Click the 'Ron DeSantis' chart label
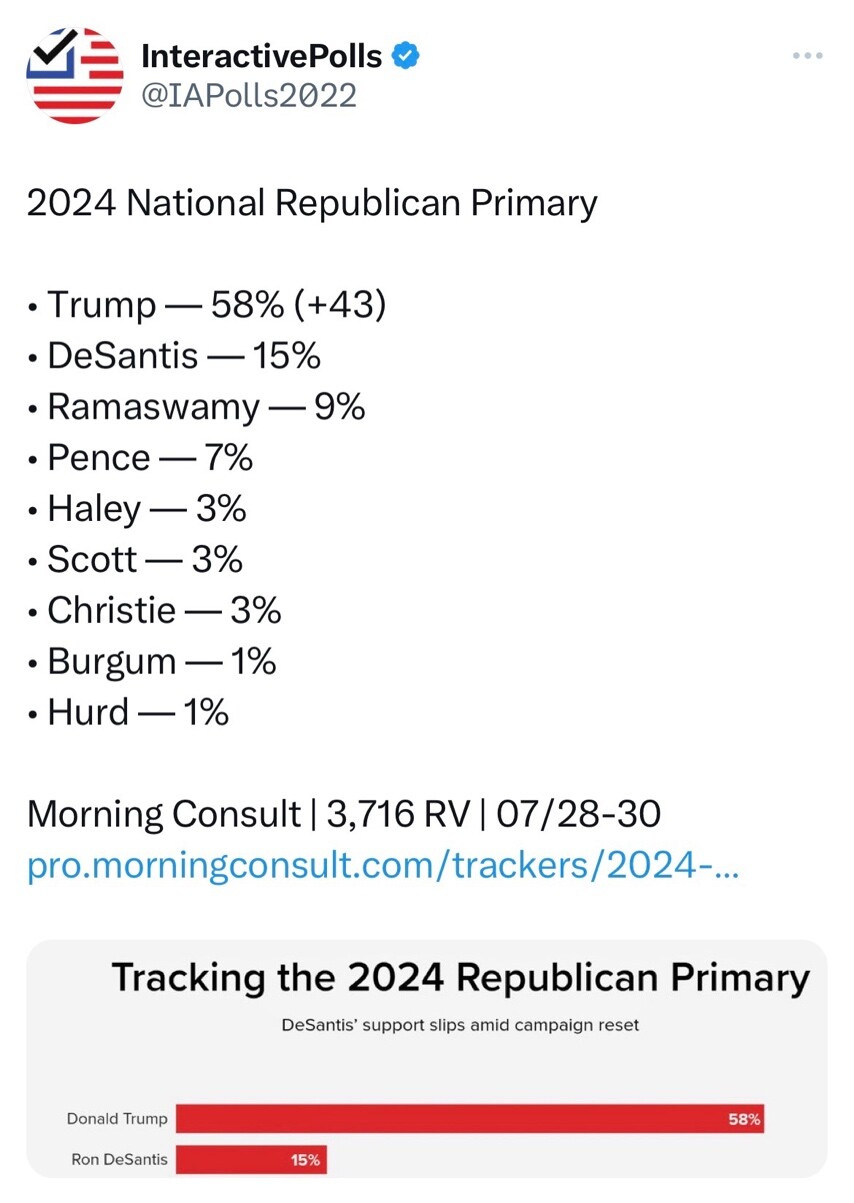 [119, 1161]
